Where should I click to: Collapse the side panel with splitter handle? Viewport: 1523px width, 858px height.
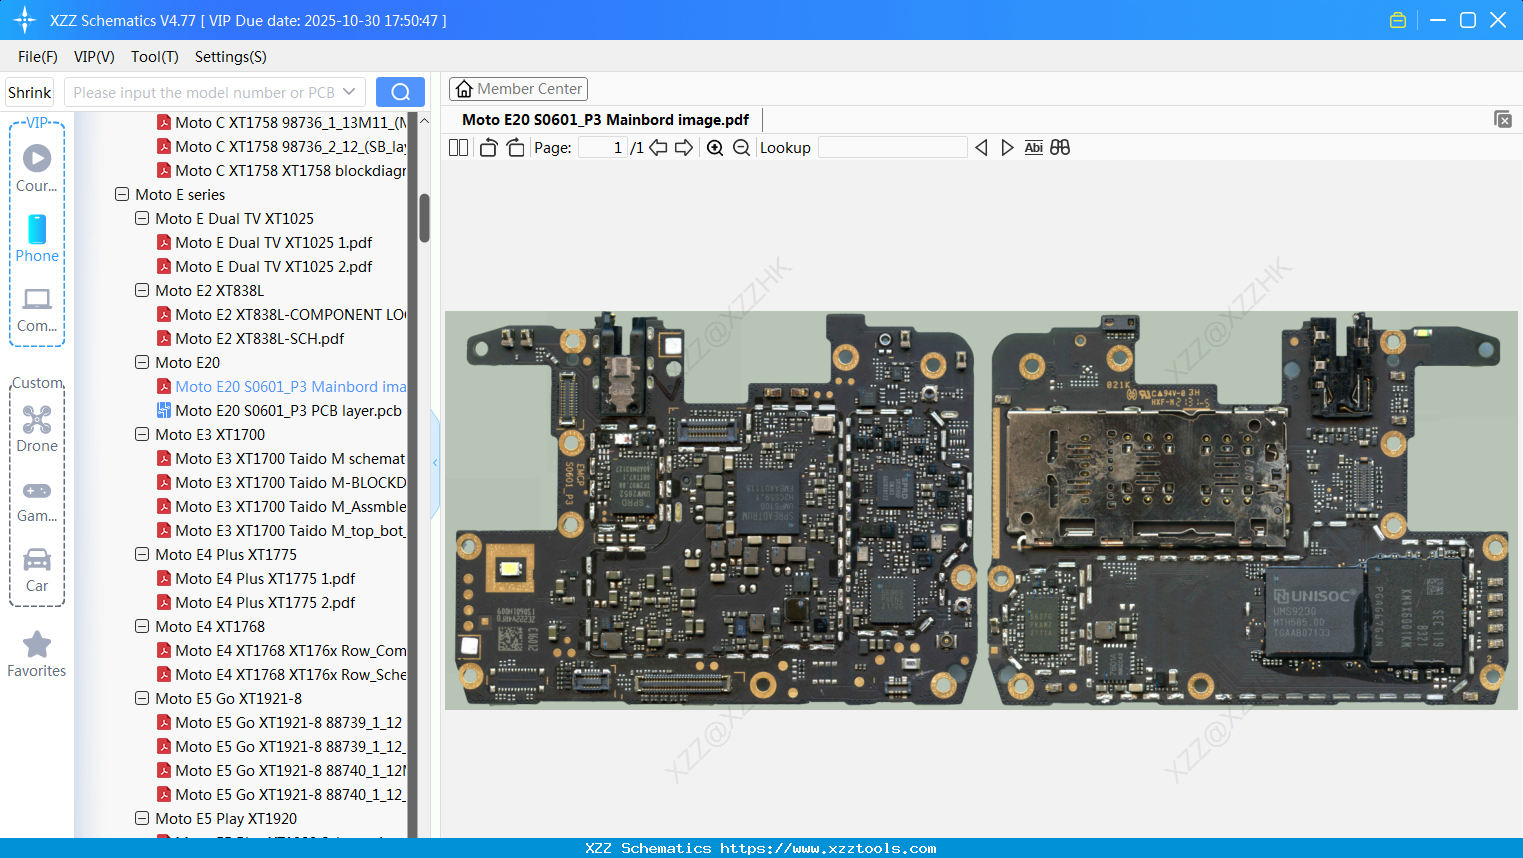point(435,462)
